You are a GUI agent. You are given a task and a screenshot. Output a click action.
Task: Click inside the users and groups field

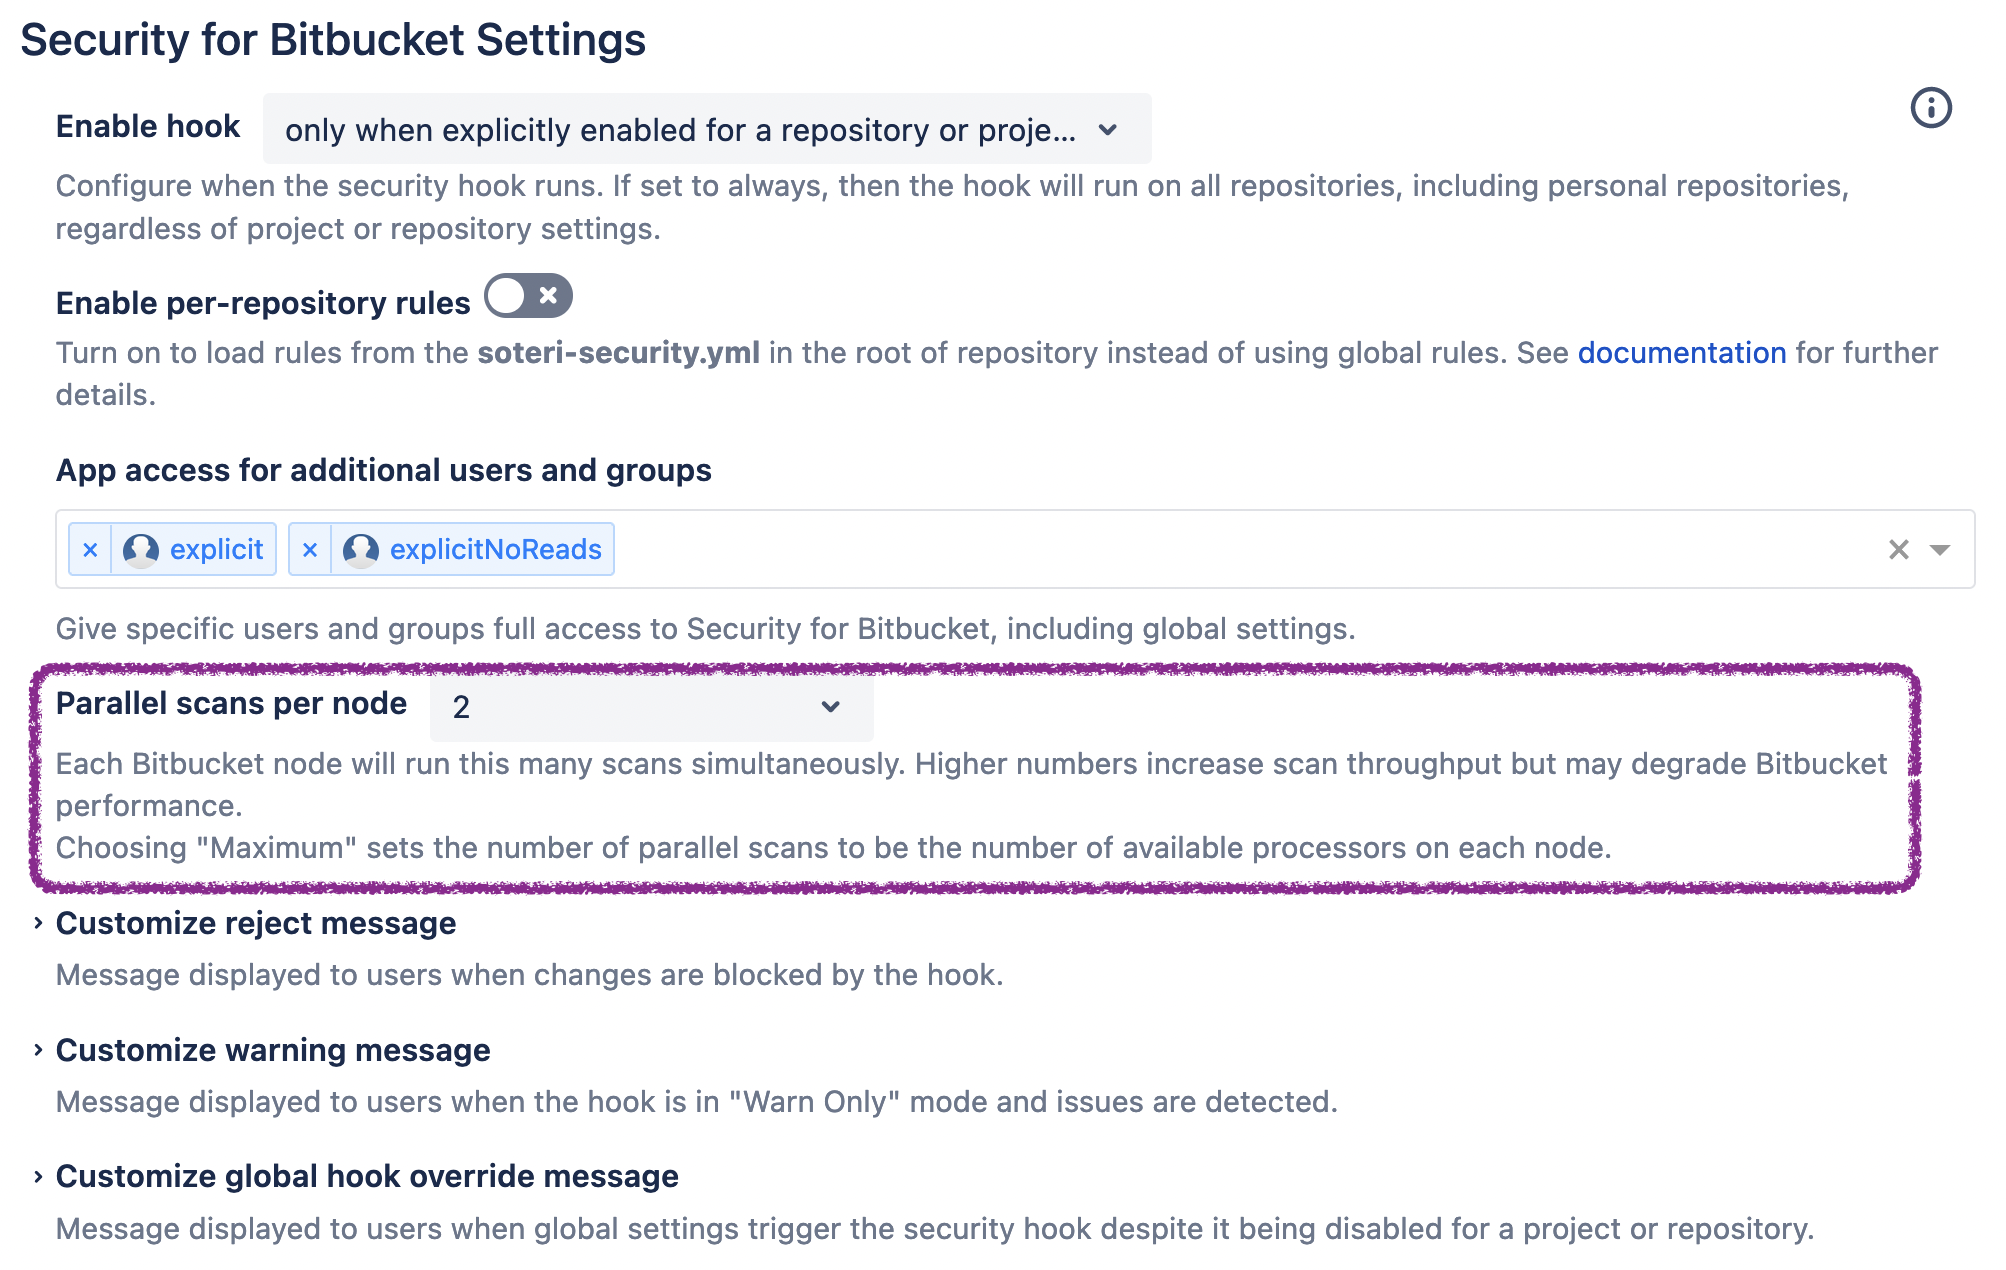click(1200, 549)
